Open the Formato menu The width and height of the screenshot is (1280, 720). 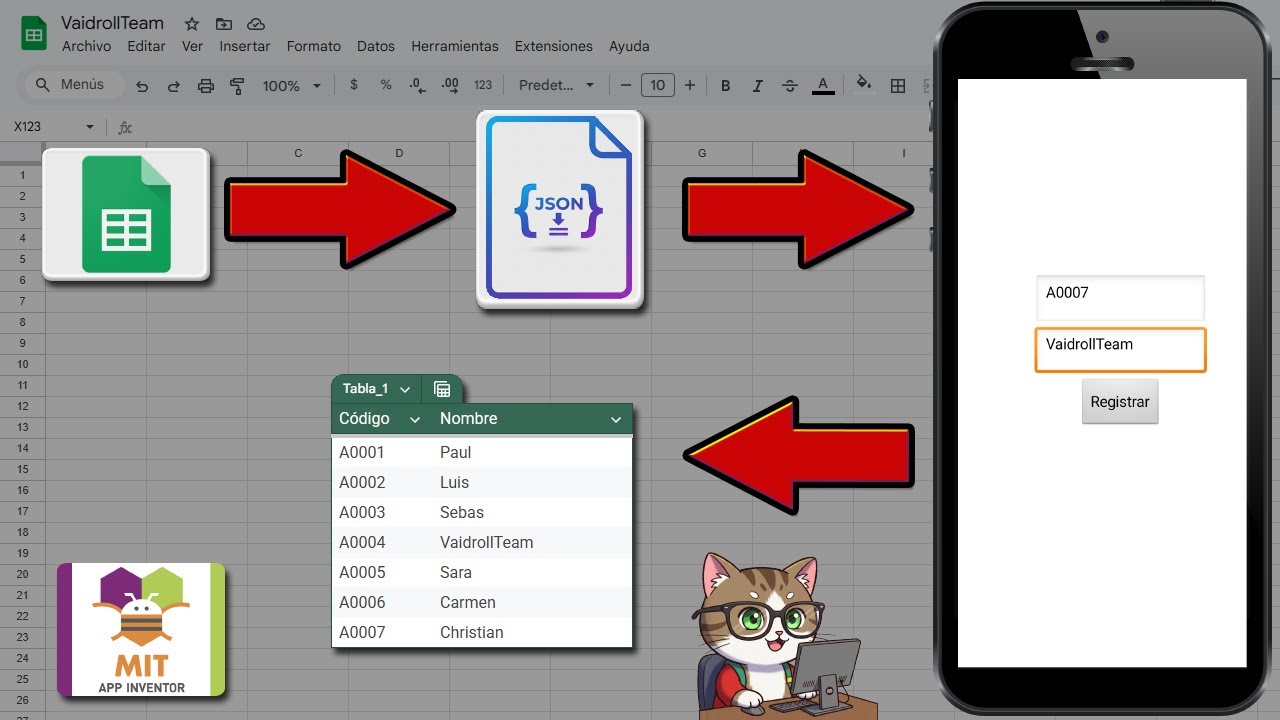point(314,46)
